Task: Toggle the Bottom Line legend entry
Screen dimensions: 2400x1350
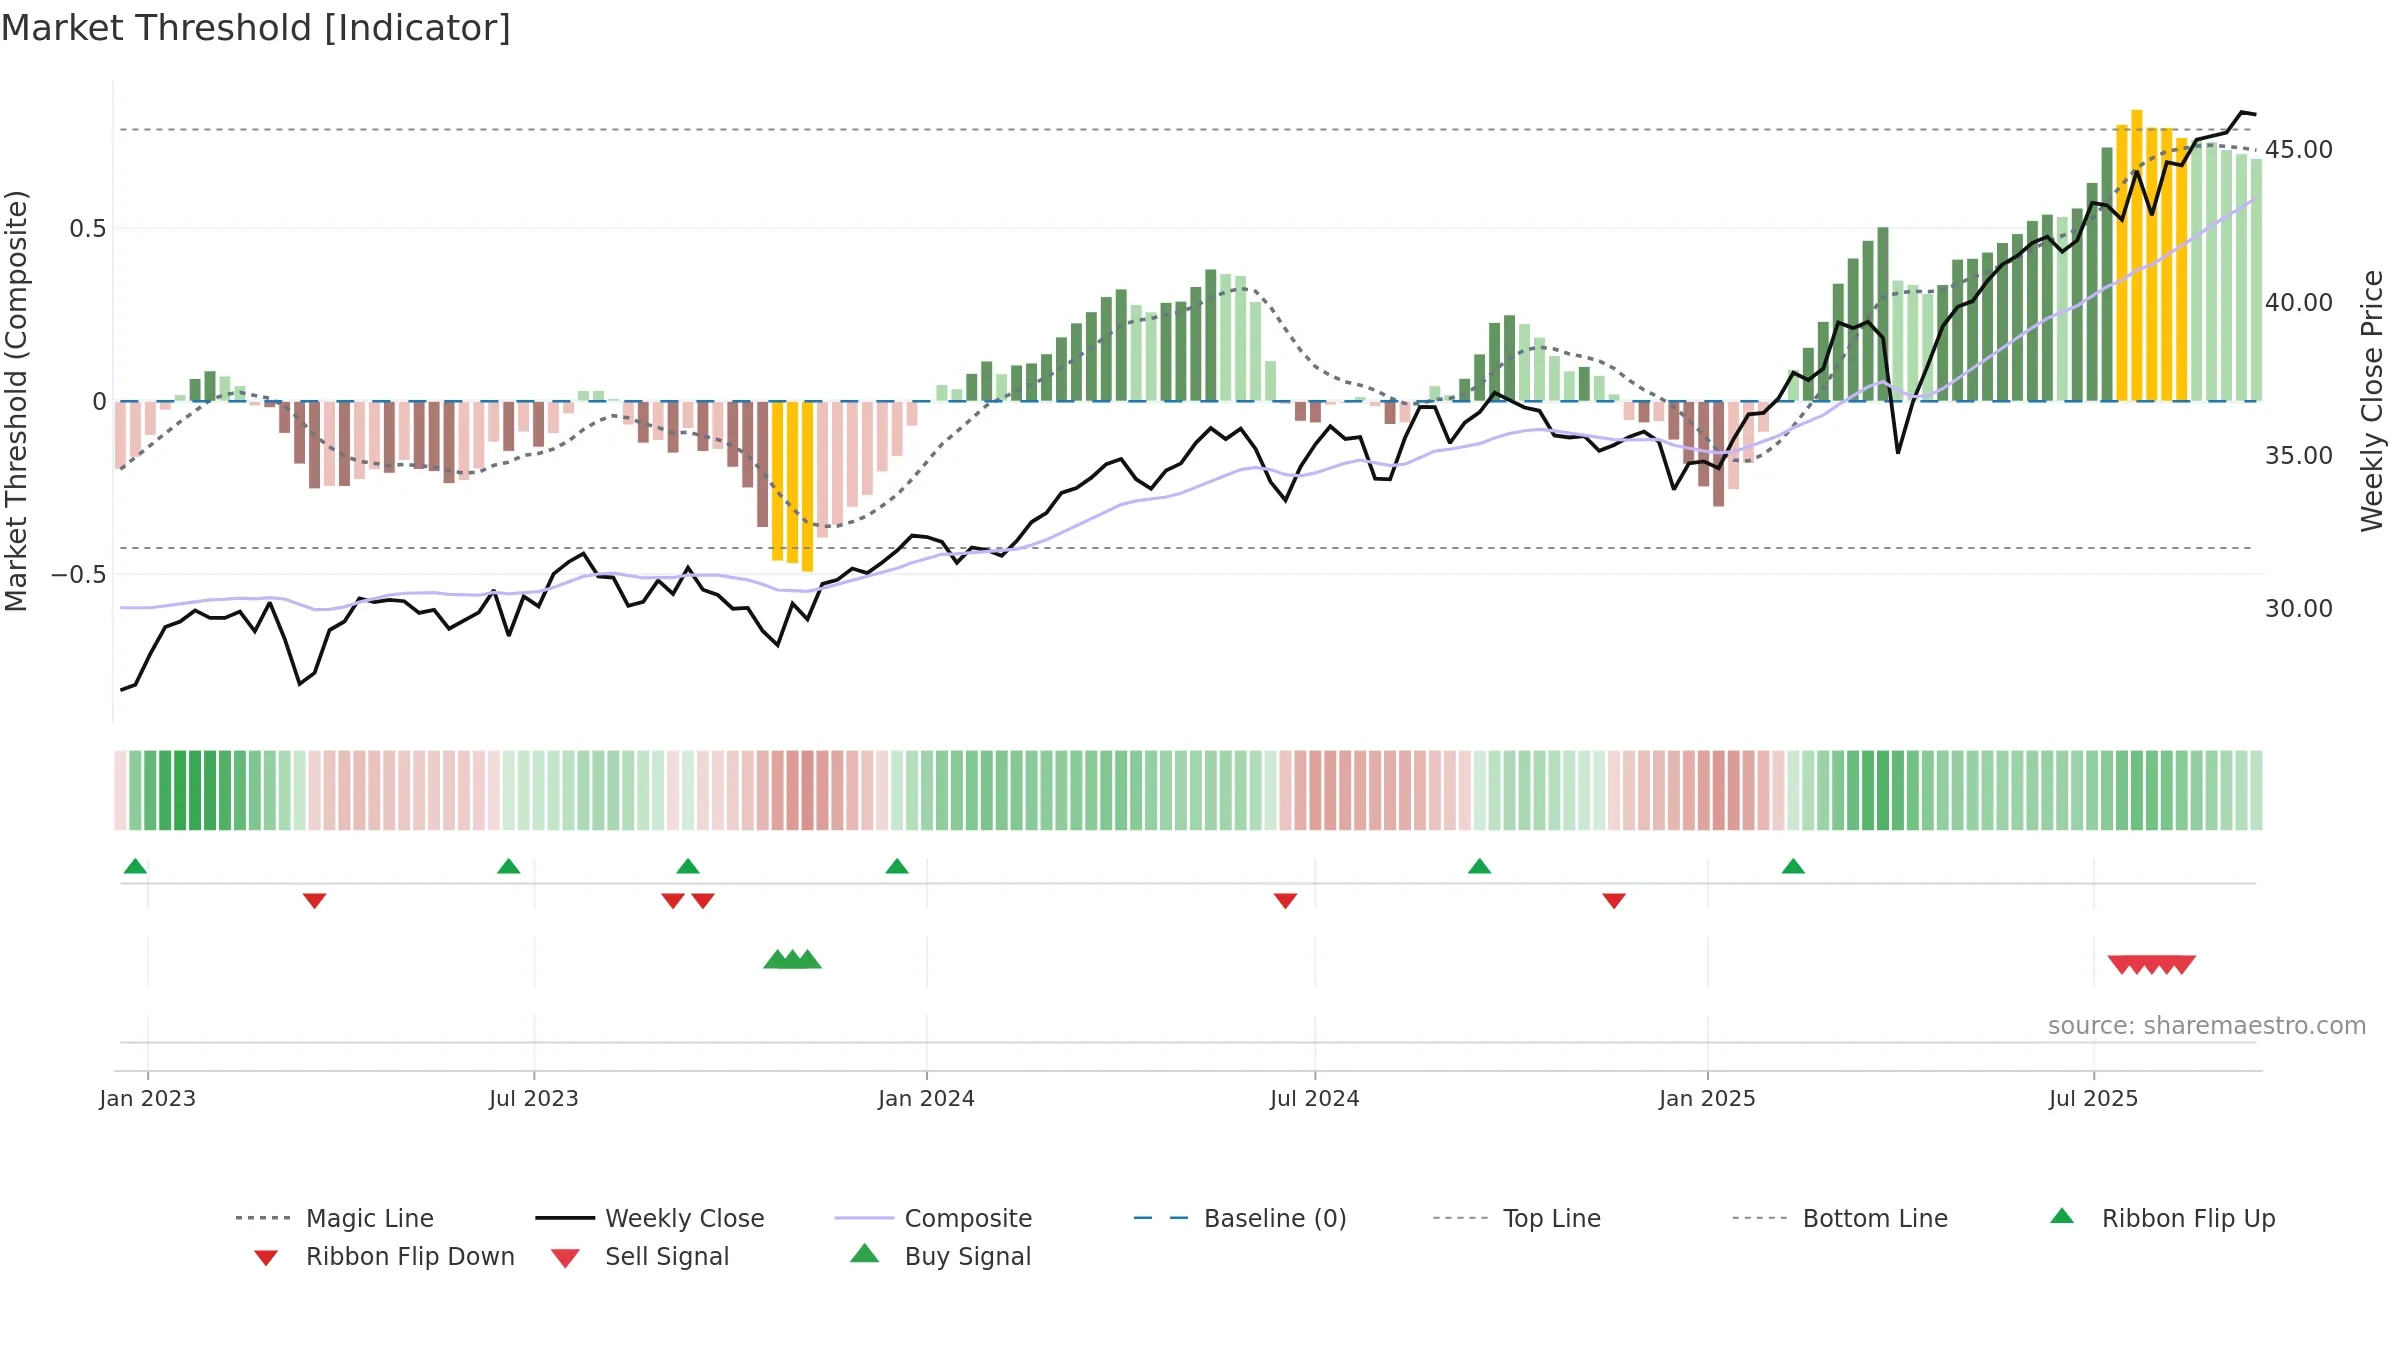Action: (1840, 1218)
